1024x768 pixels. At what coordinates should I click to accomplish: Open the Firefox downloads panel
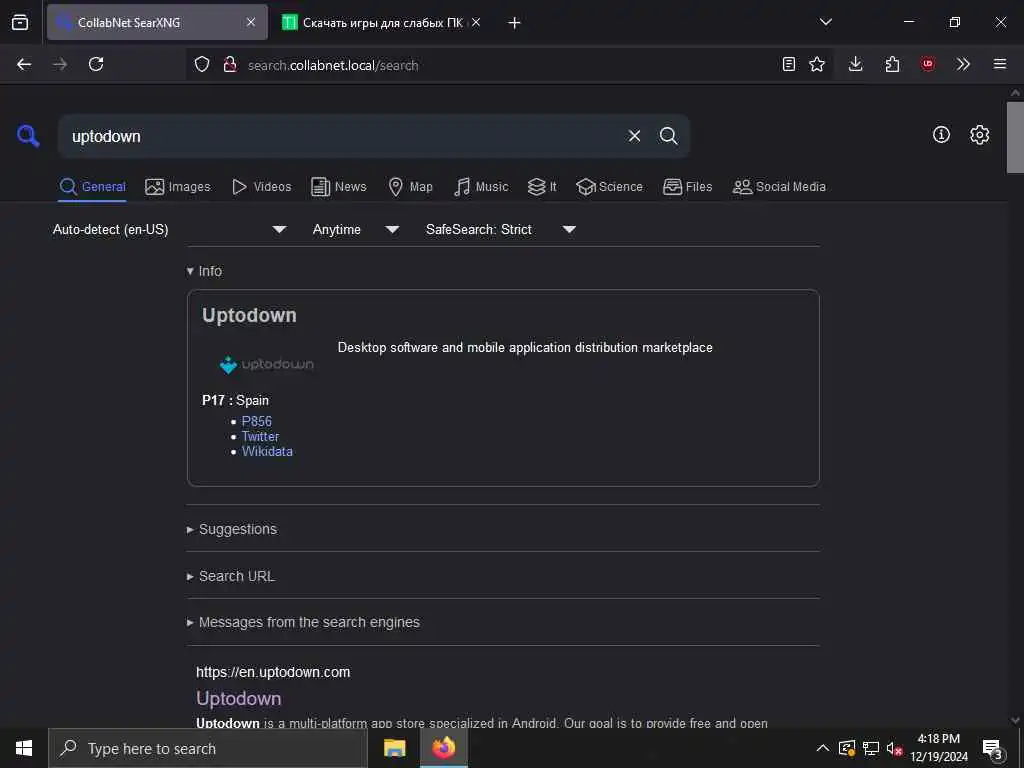(x=856, y=64)
